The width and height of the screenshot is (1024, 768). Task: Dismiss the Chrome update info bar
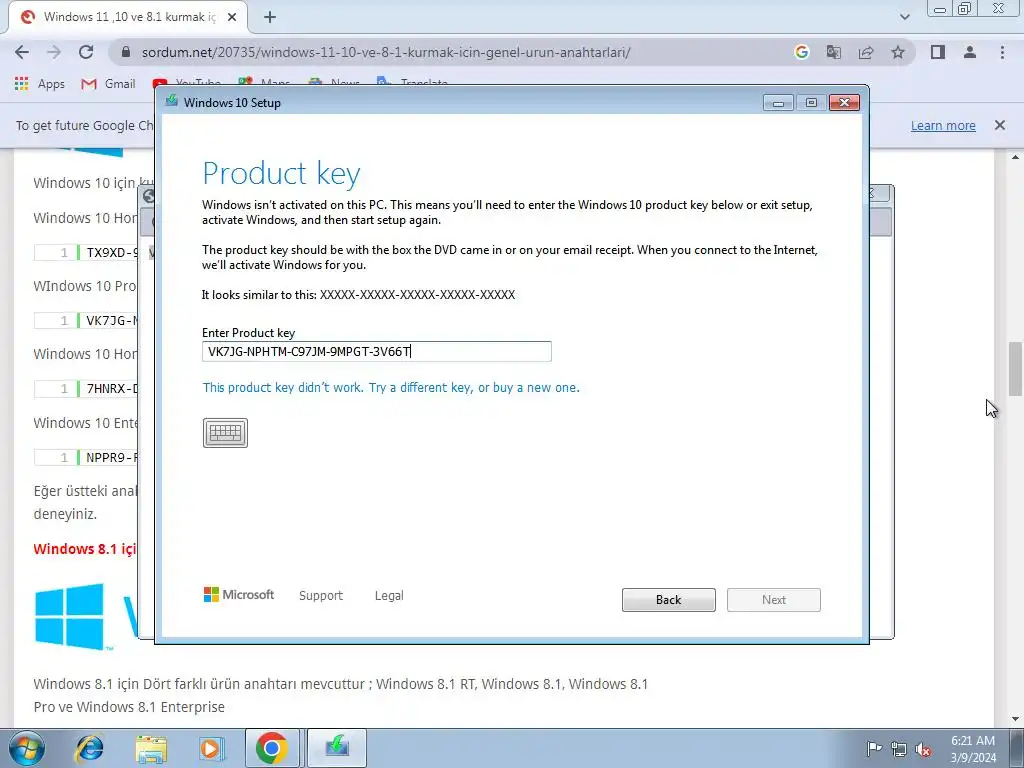pyautogui.click(x=1000, y=125)
